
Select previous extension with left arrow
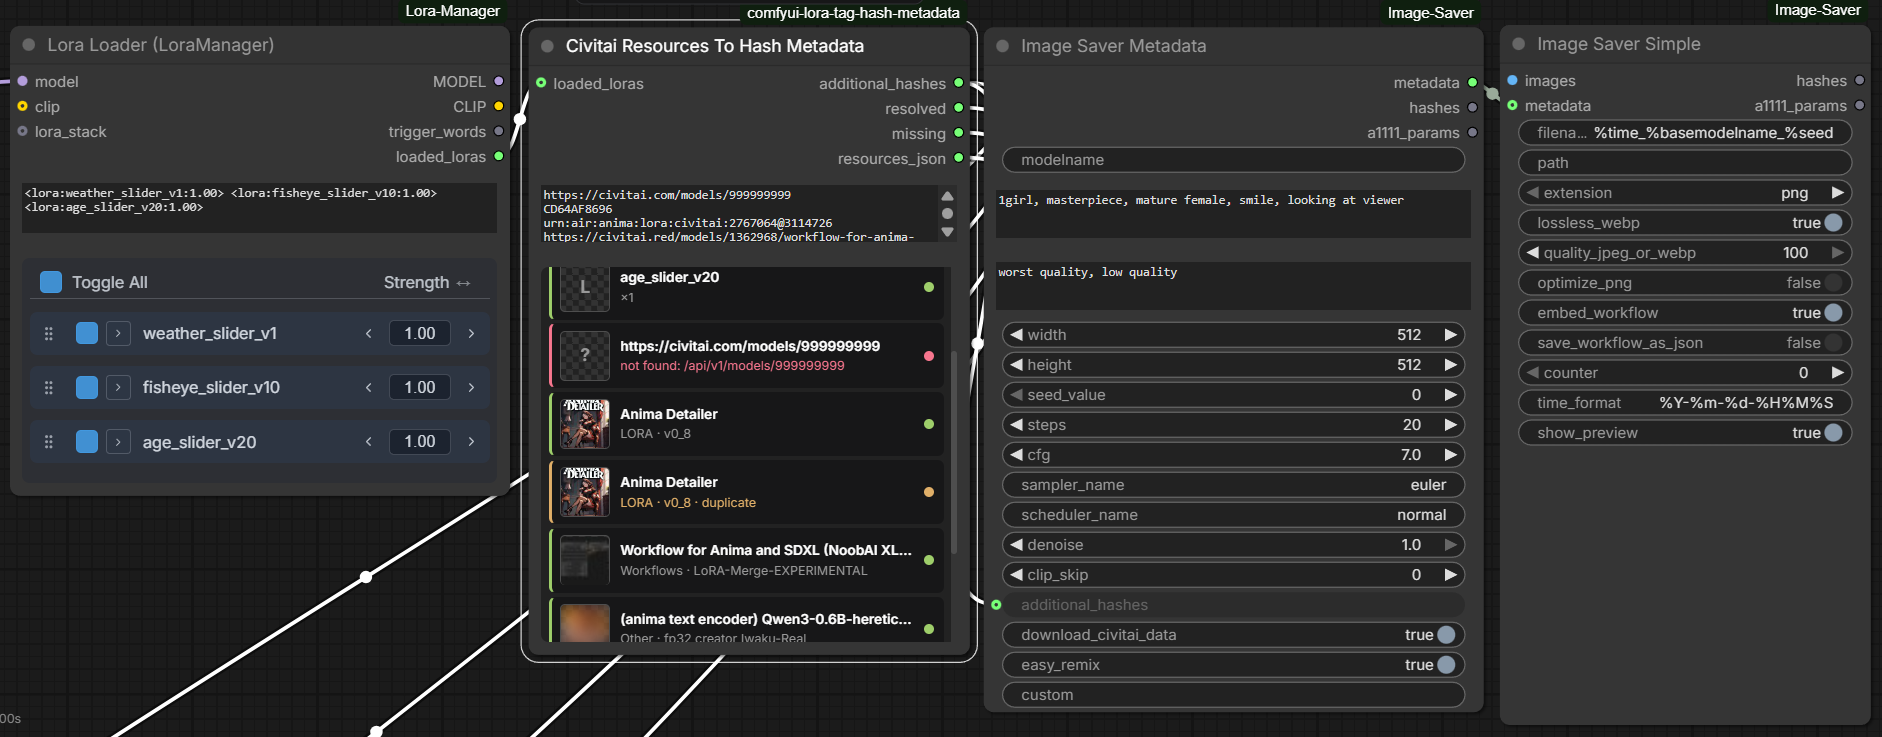click(1532, 193)
